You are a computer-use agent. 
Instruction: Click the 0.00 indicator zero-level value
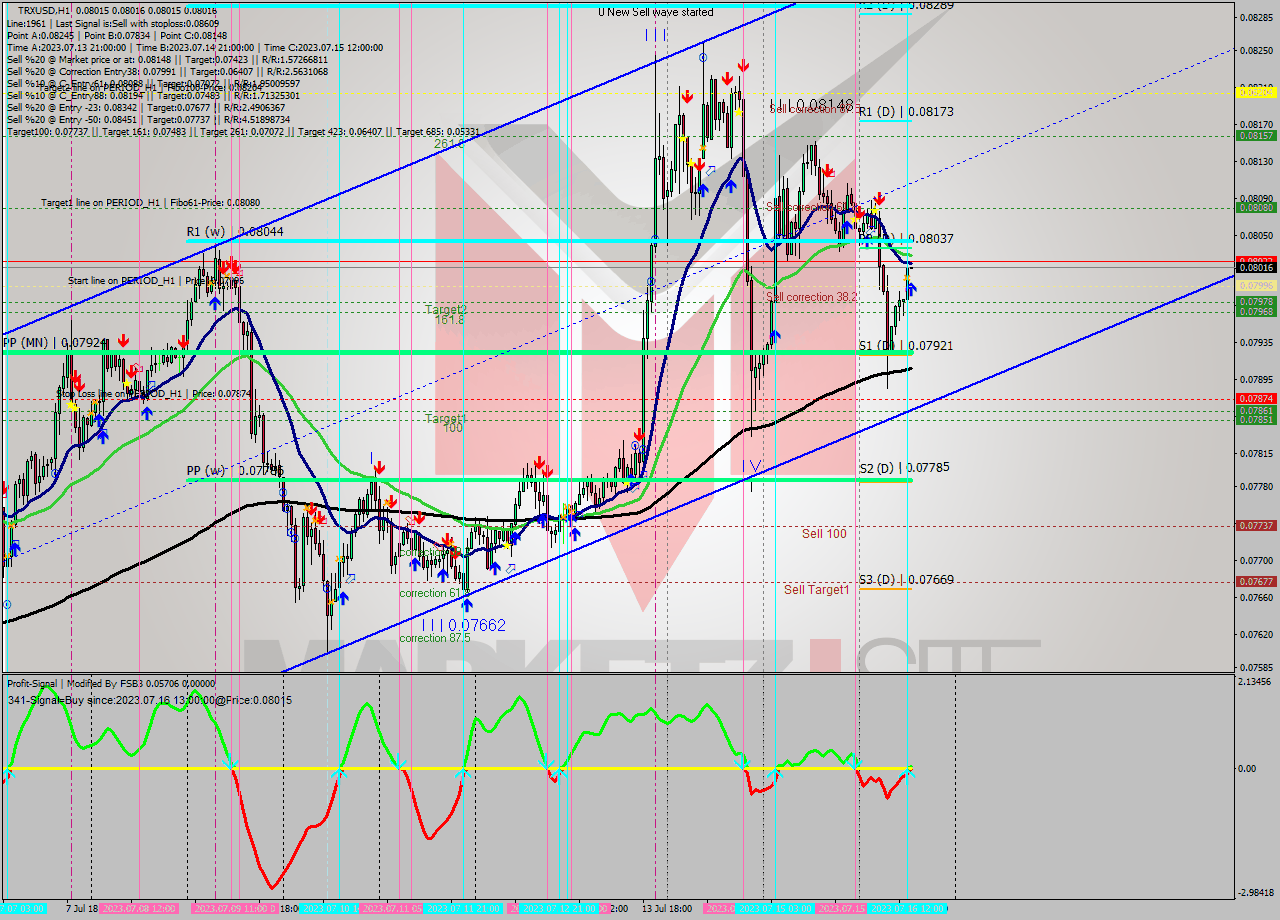coord(1246,769)
